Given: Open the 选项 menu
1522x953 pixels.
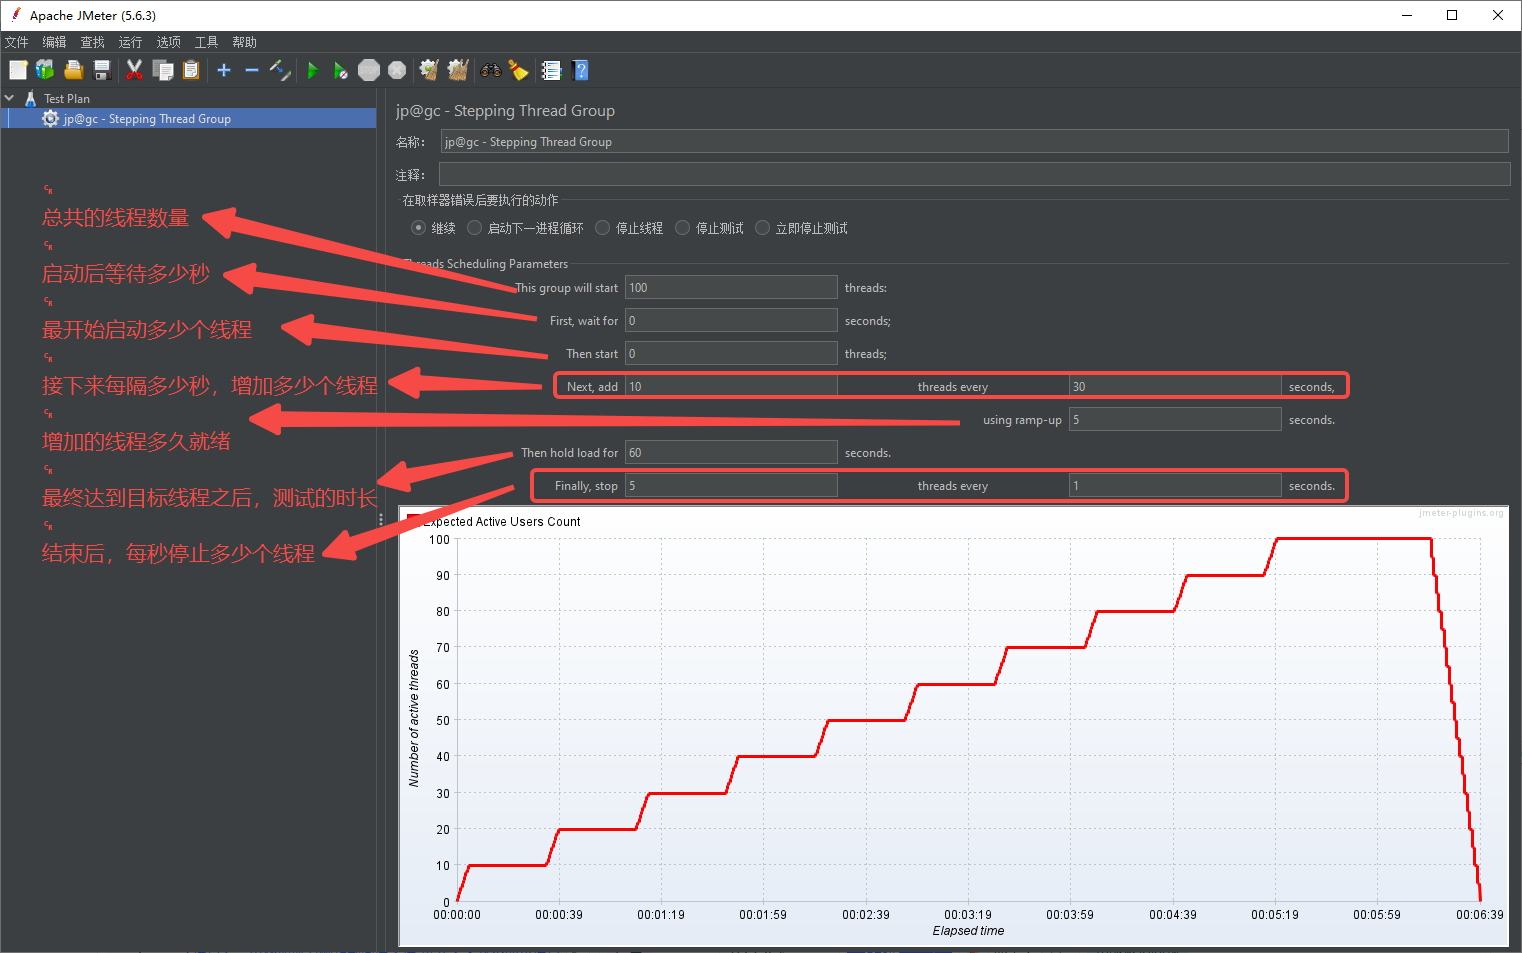Looking at the screenshot, I should coord(169,42).
